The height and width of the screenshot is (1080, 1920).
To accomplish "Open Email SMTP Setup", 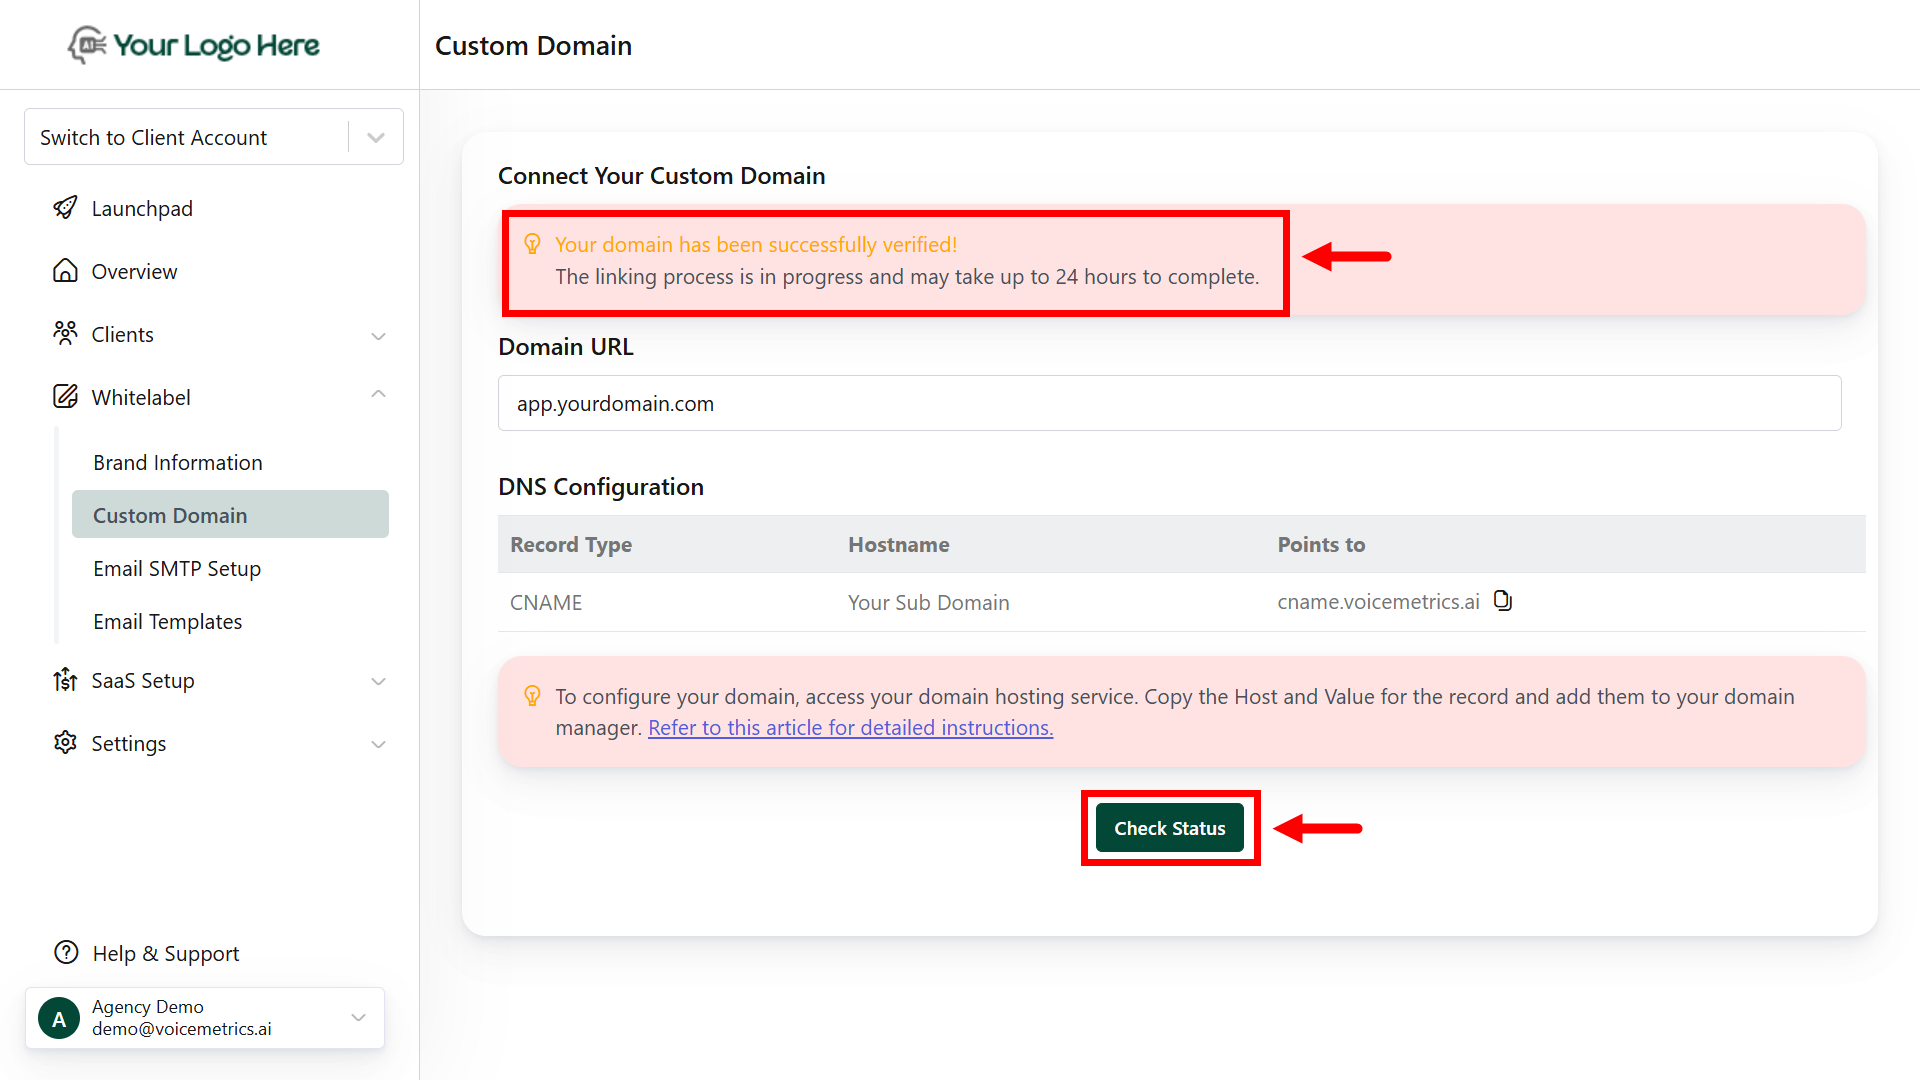I will [x=177, y=568].
